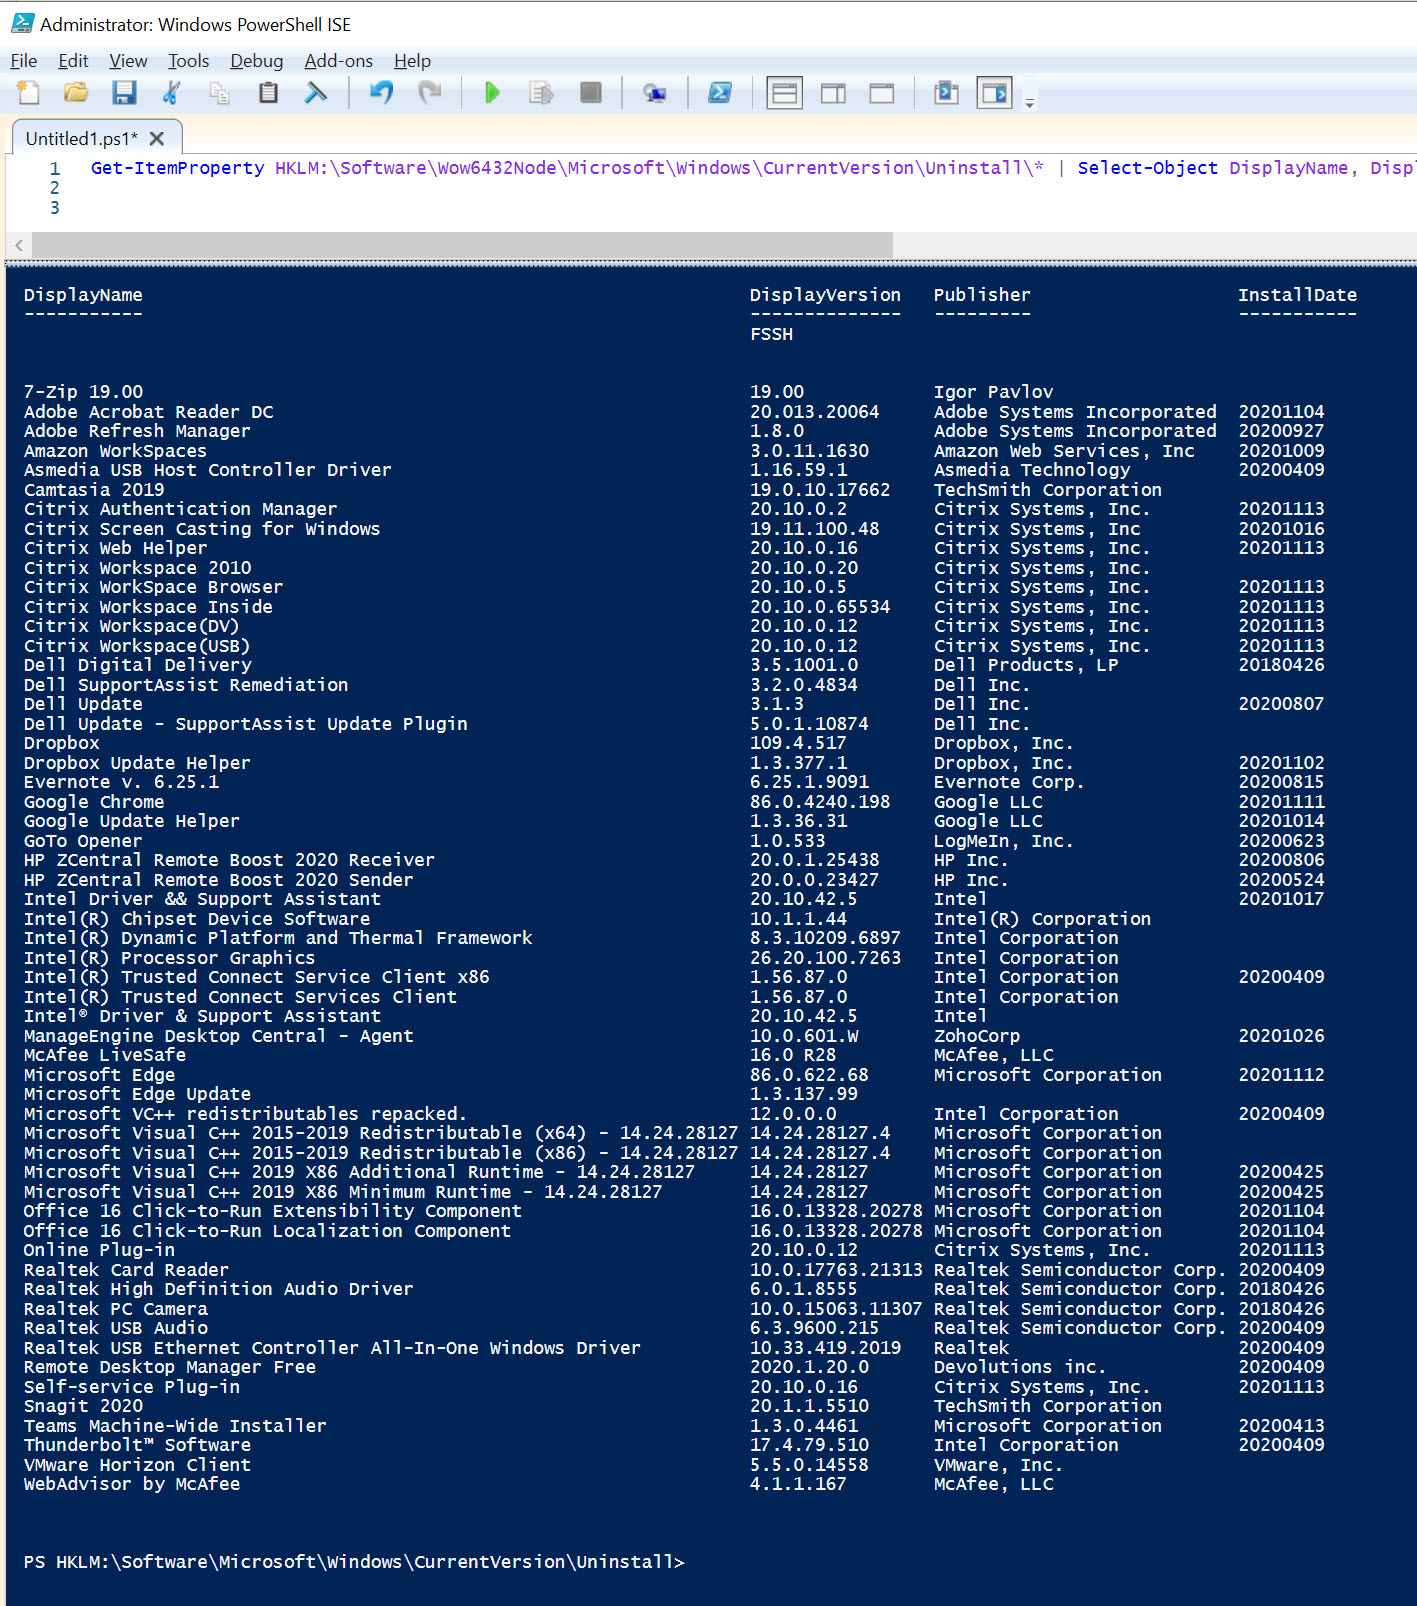Show script pane on the right layout
Viewport: 1417px width, 1606px height.
pyautogui.click(x=833, y=93)
